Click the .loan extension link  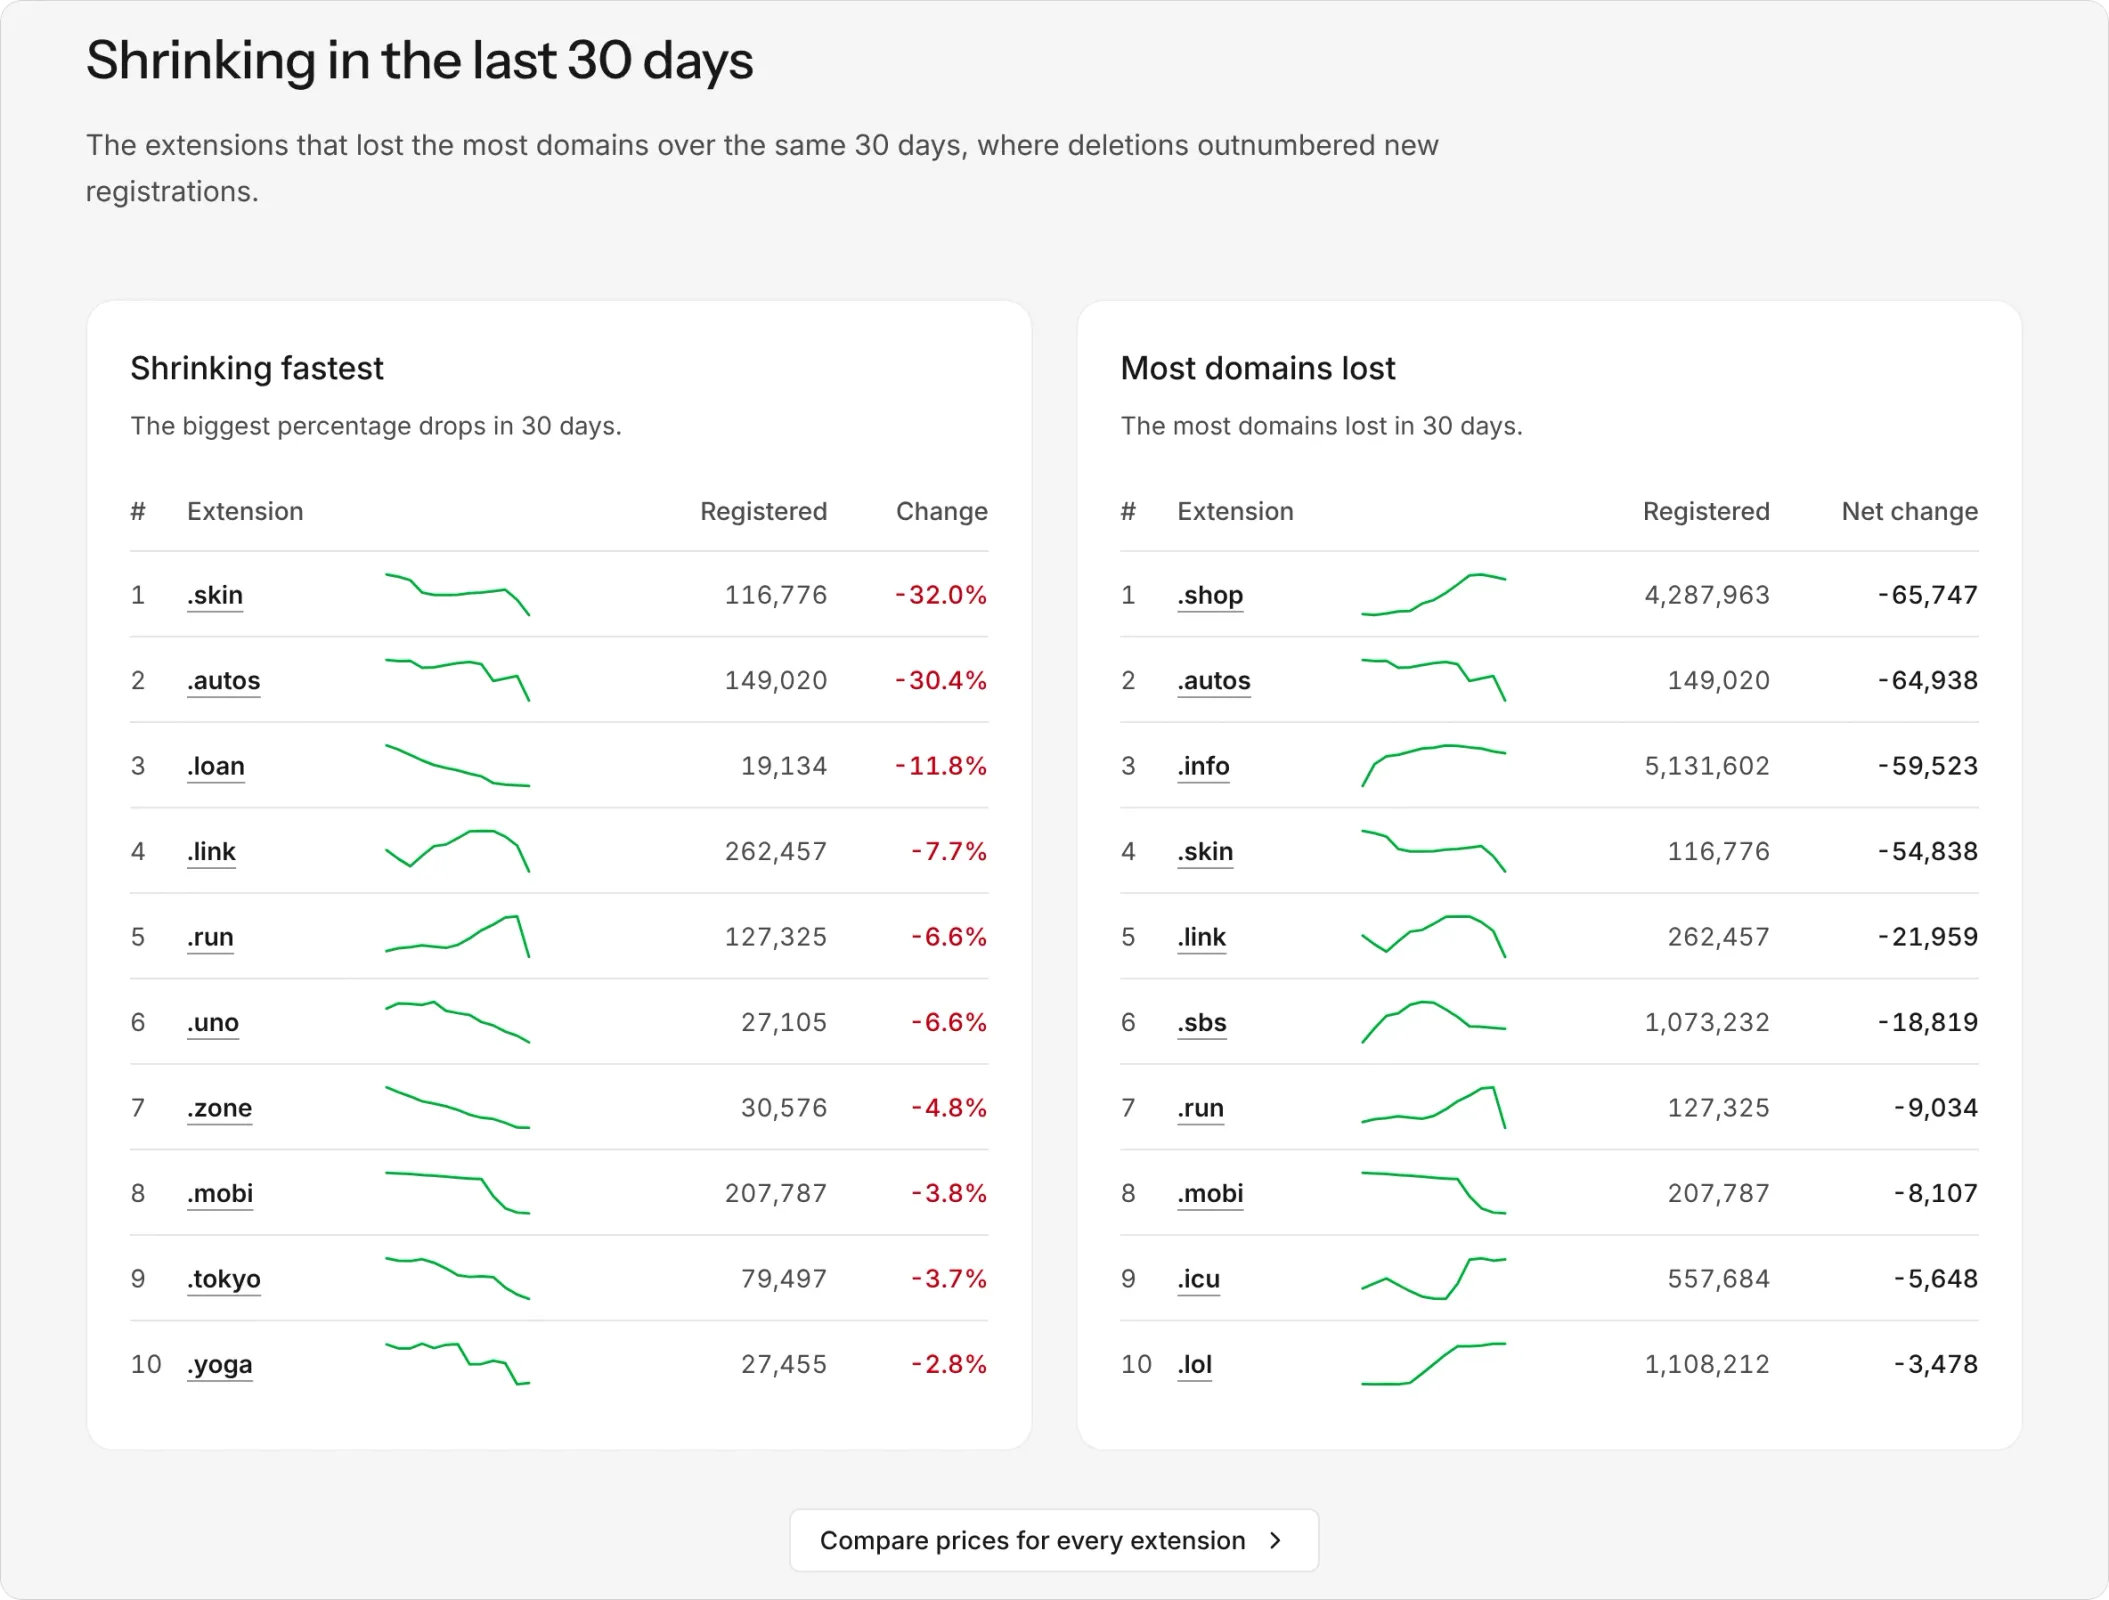(216, 766)
